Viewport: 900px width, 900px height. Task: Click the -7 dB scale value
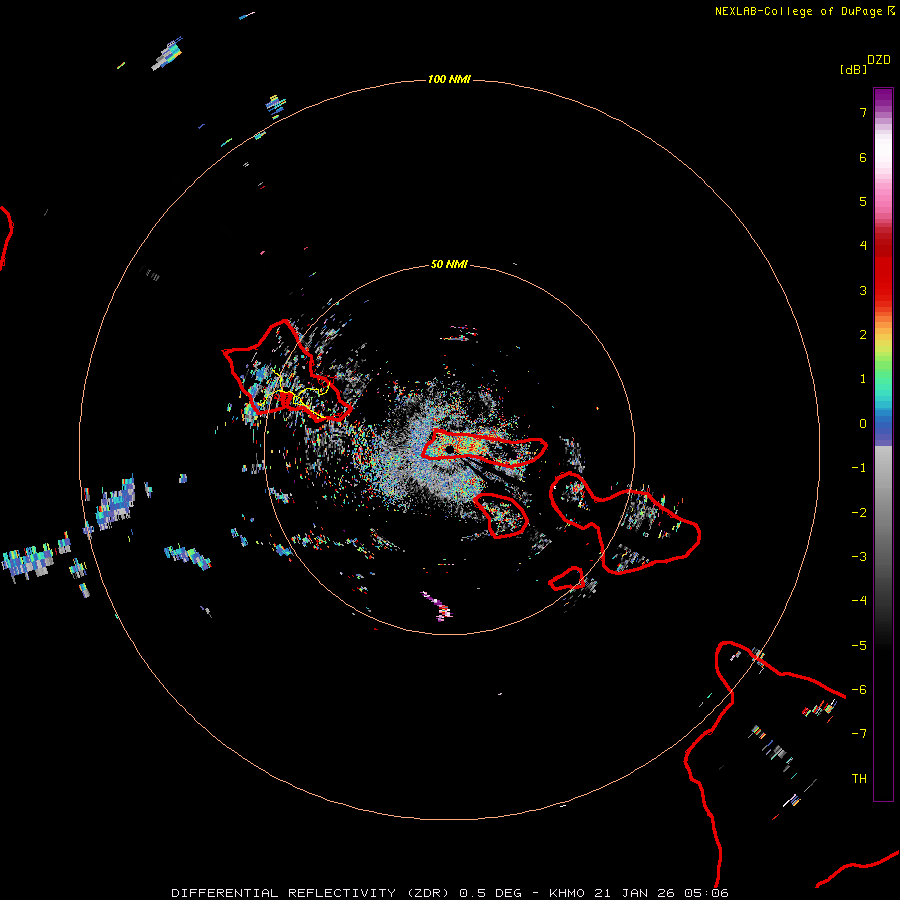click(x=859, y=734)
